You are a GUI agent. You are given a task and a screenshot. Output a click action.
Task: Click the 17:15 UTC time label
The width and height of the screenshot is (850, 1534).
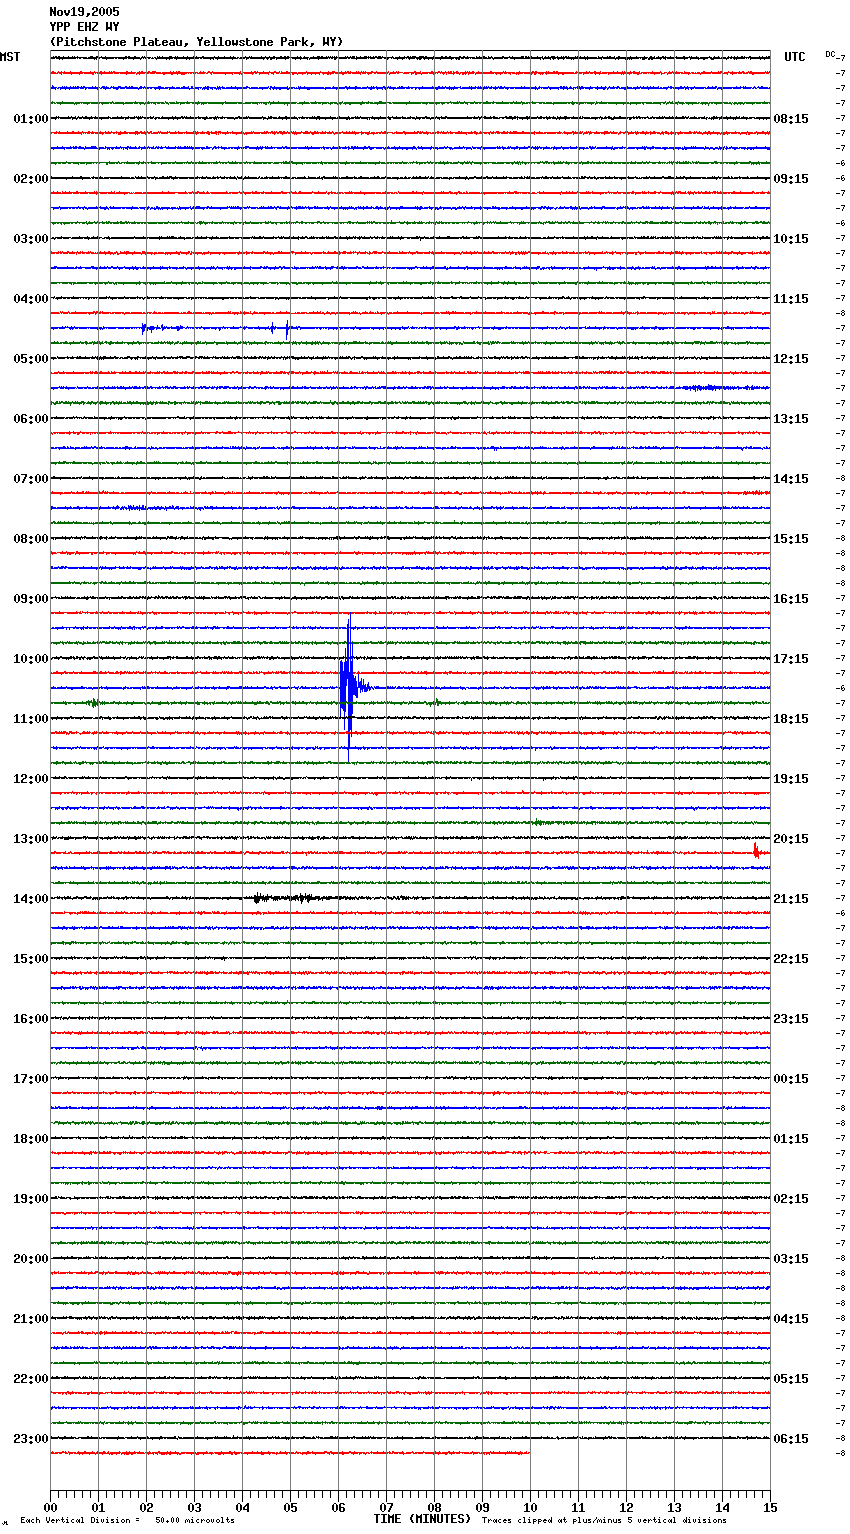coord(791,659)
